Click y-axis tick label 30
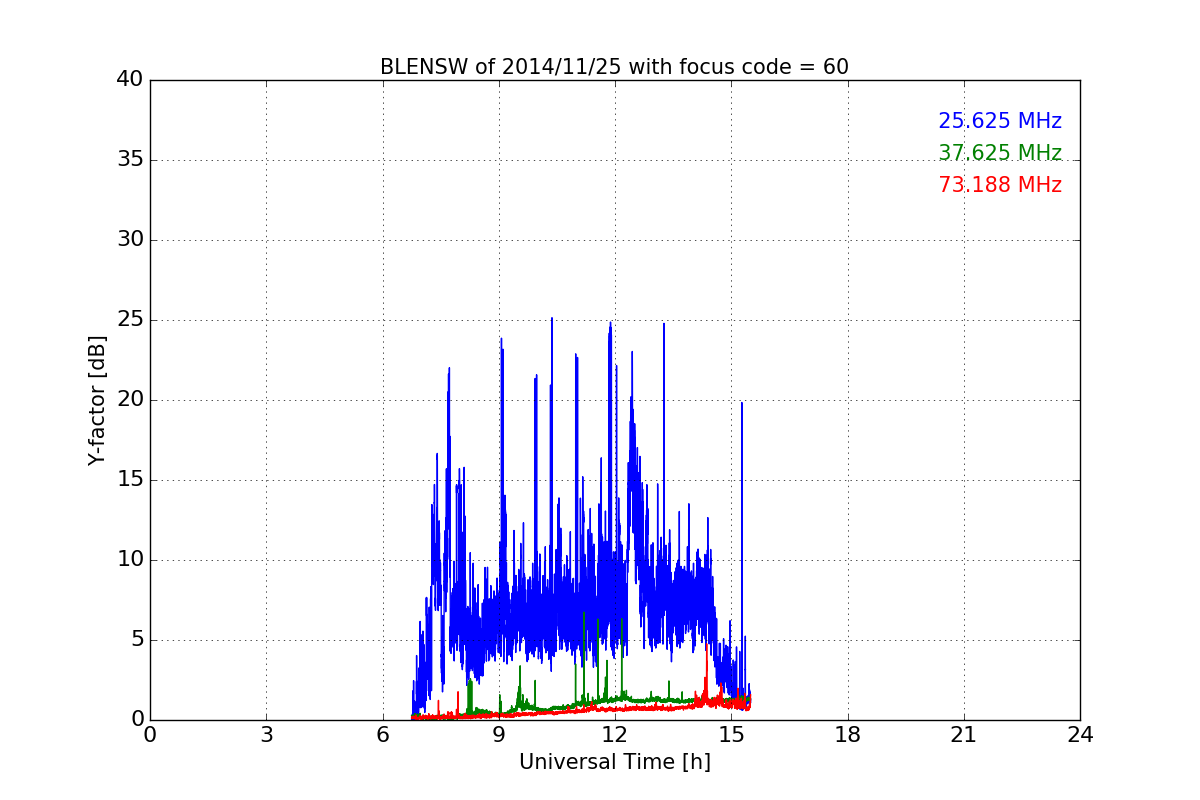 coord(130,240)
